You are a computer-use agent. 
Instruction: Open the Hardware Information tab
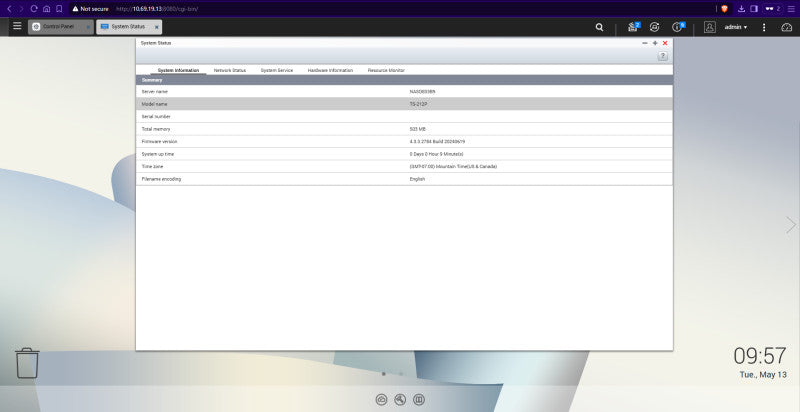pos(330,70)
